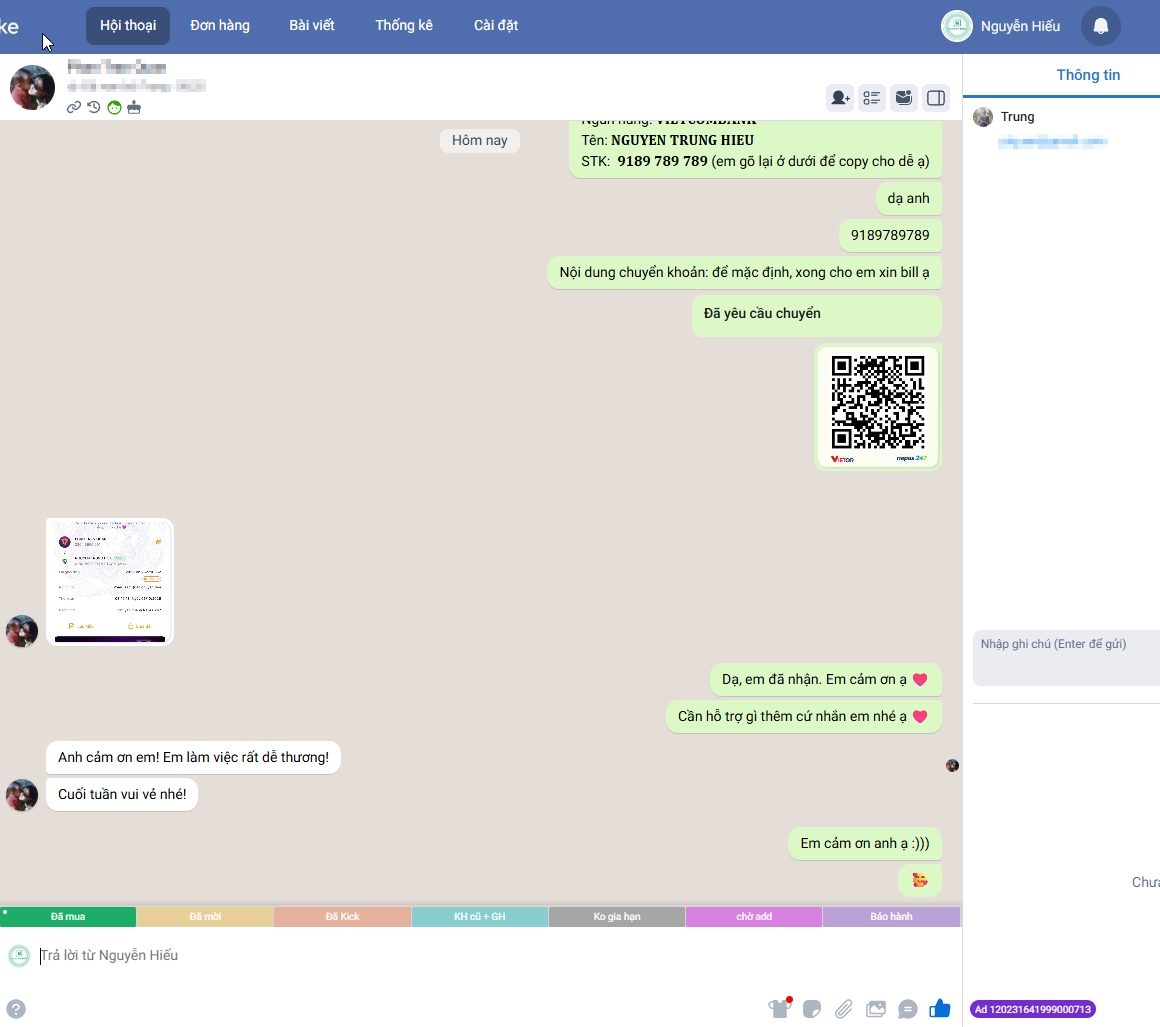Open the checklist options icon

point(872,97)
